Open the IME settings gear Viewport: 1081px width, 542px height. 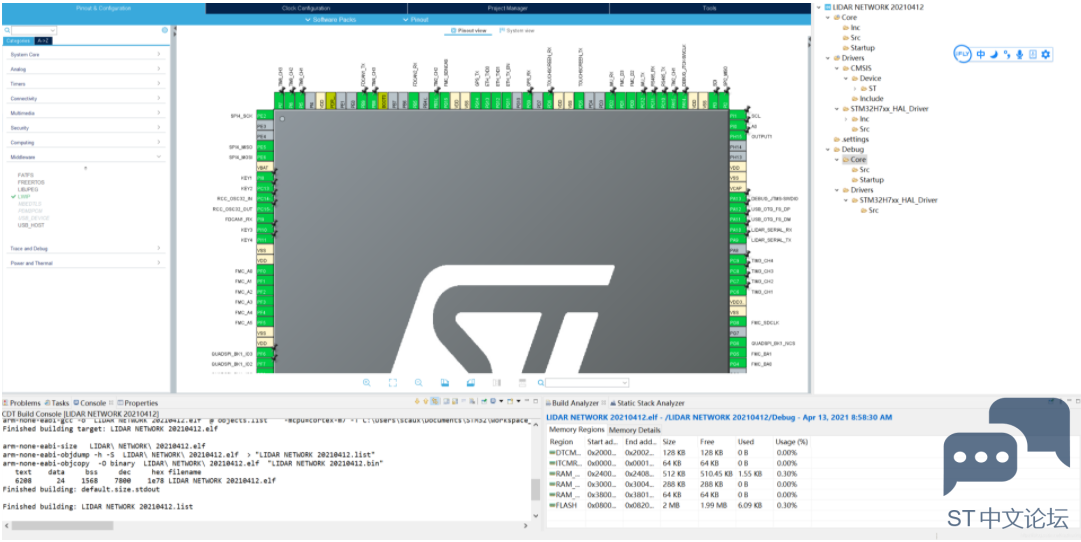[1046, 54]
